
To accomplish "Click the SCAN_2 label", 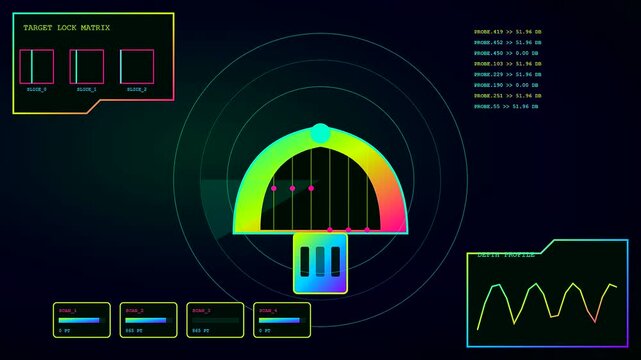I will 134,311.
